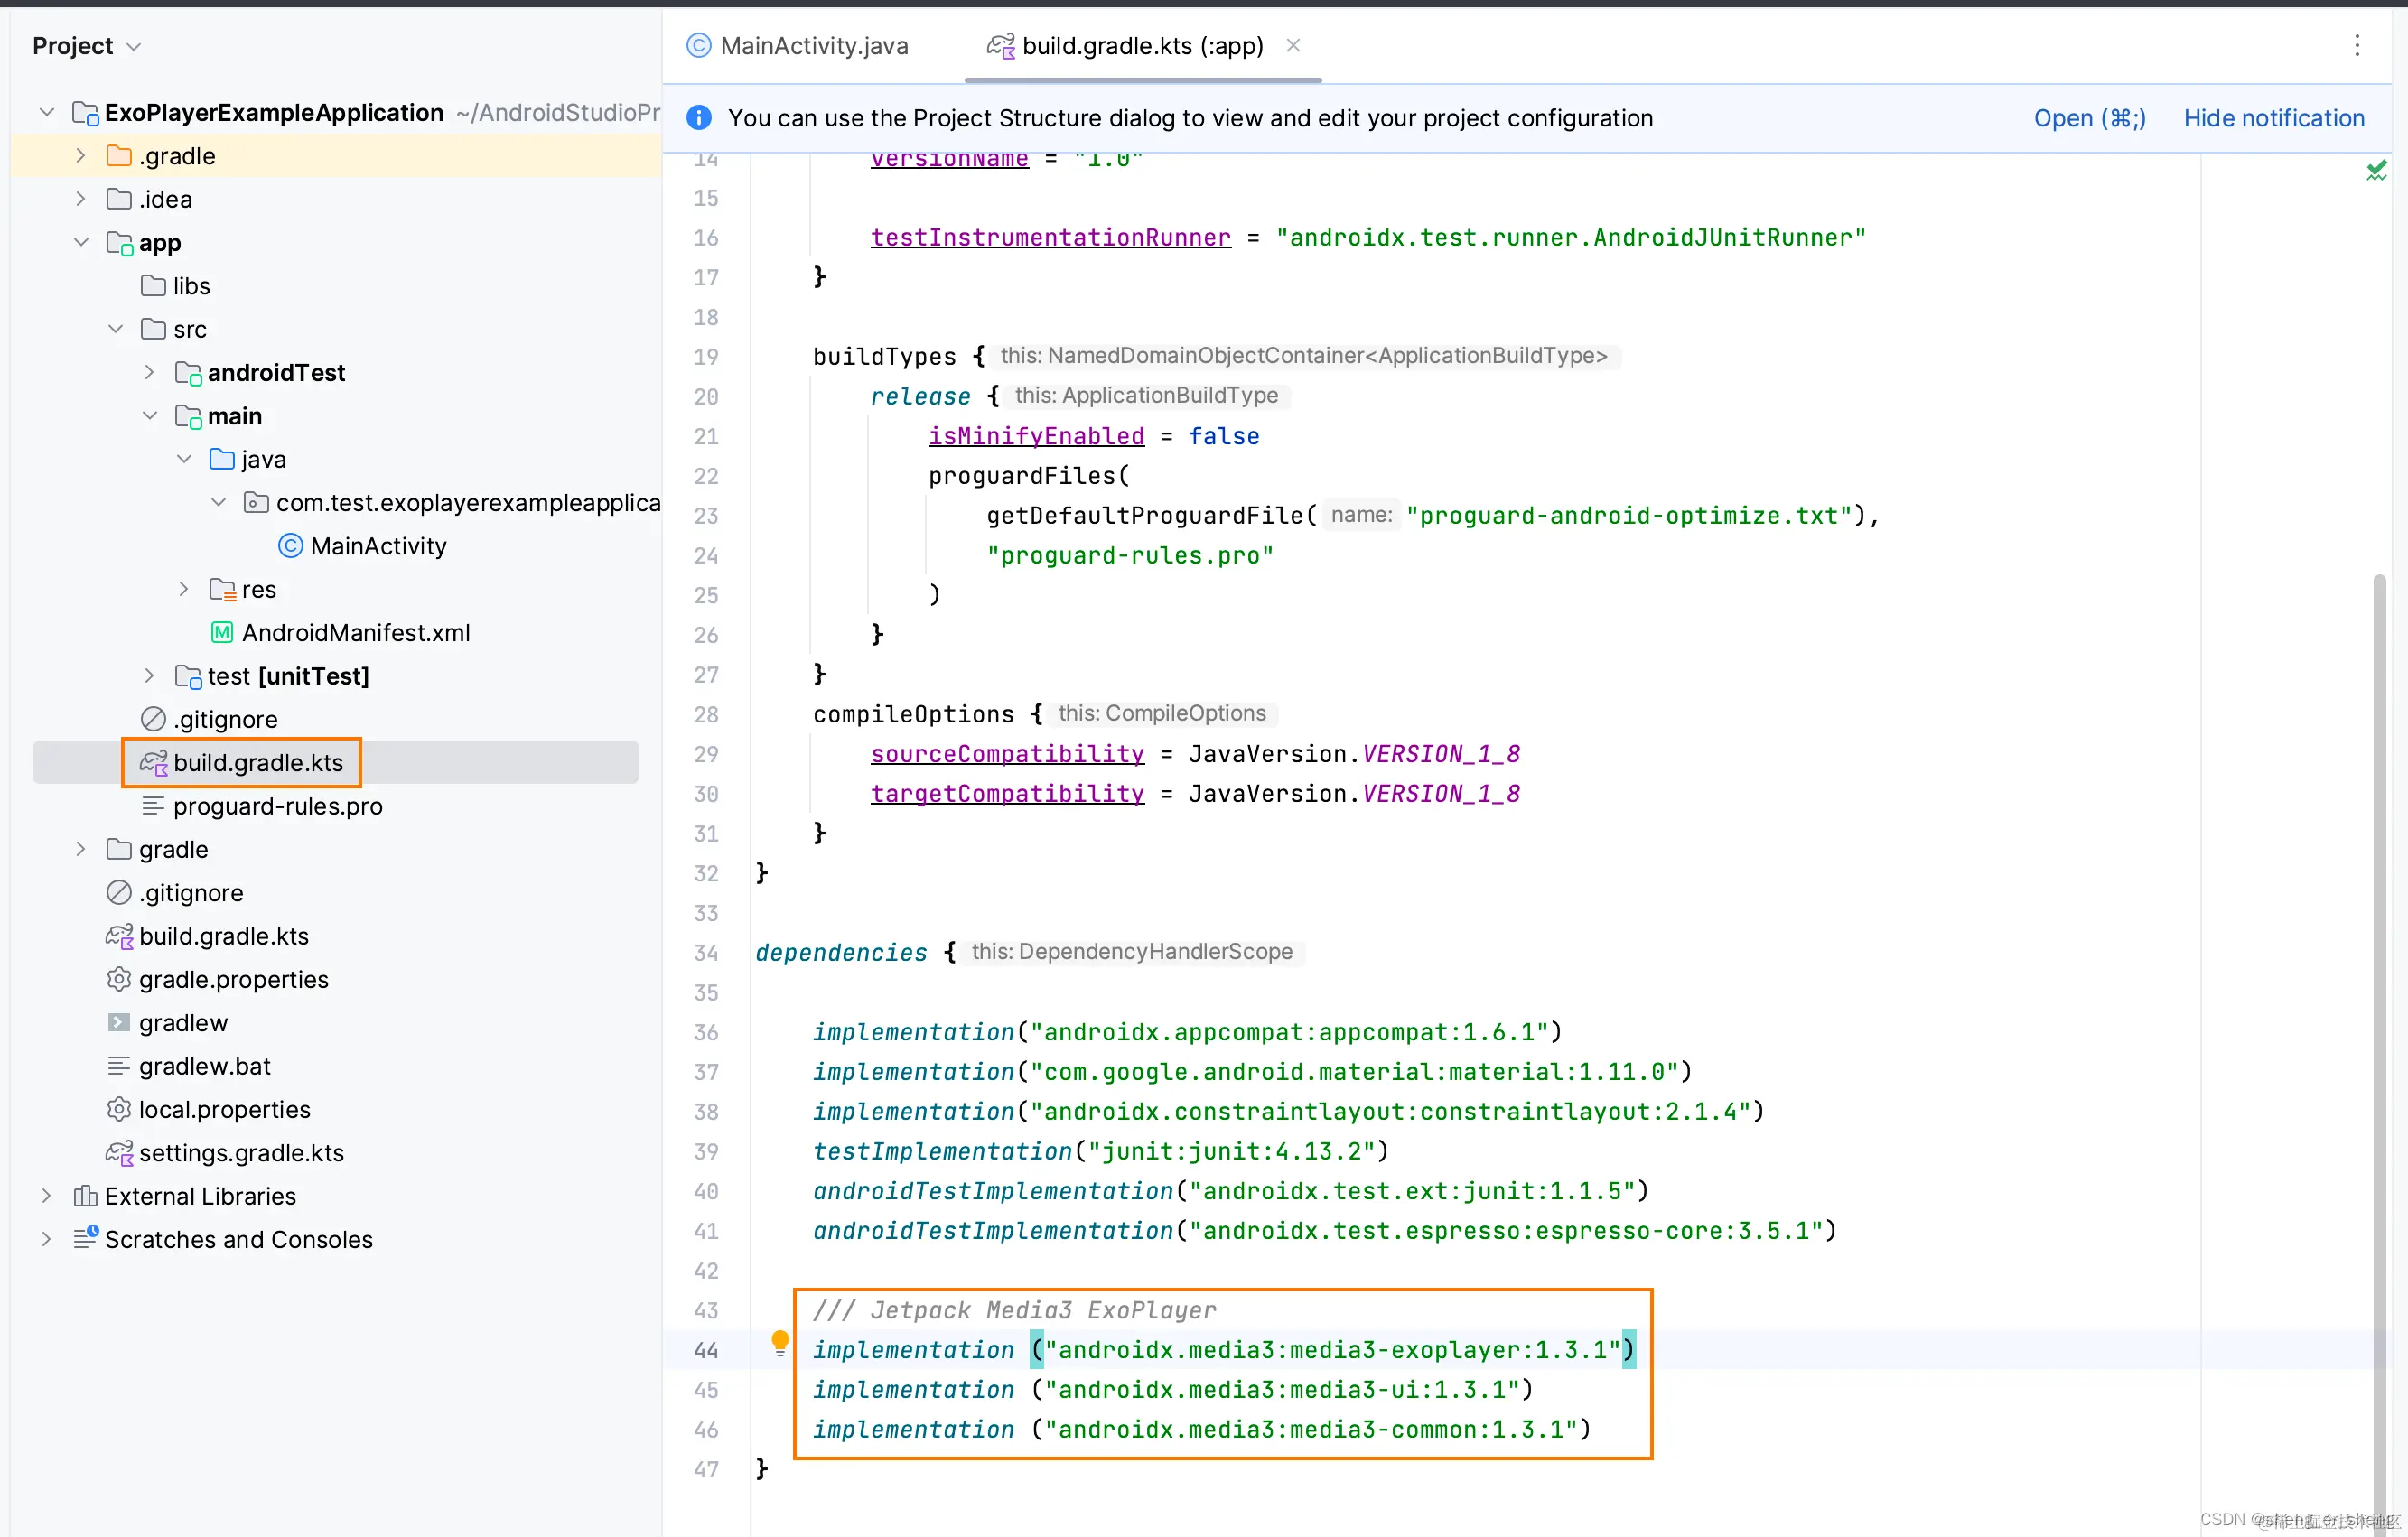Close the build.gradle.kts (:app) tab
Image resolution: width=2408 pixels, height=1537 pixels.
click(1293, 45)
